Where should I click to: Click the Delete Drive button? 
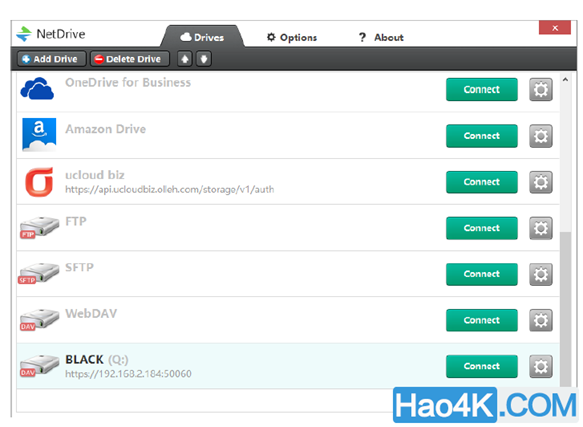coord(129,59)
